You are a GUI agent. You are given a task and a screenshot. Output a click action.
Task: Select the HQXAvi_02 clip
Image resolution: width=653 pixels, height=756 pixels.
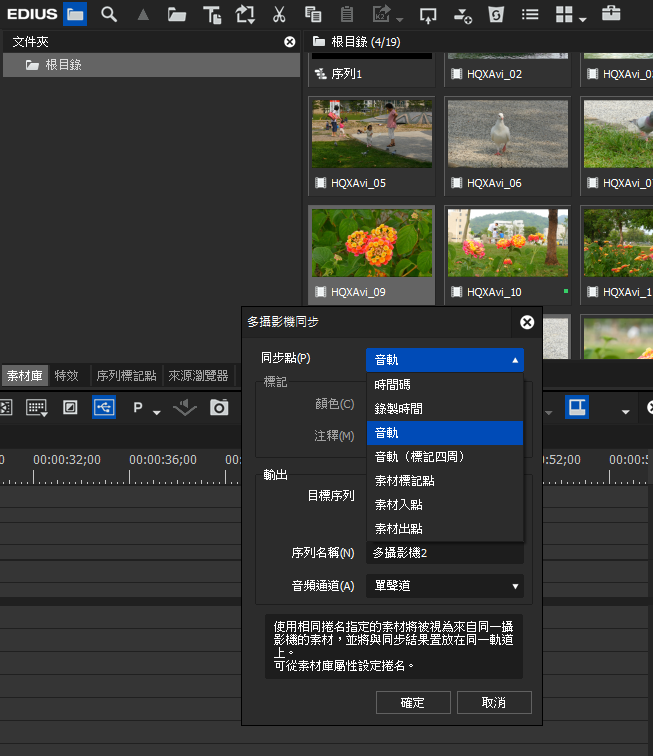coord(507,74)
